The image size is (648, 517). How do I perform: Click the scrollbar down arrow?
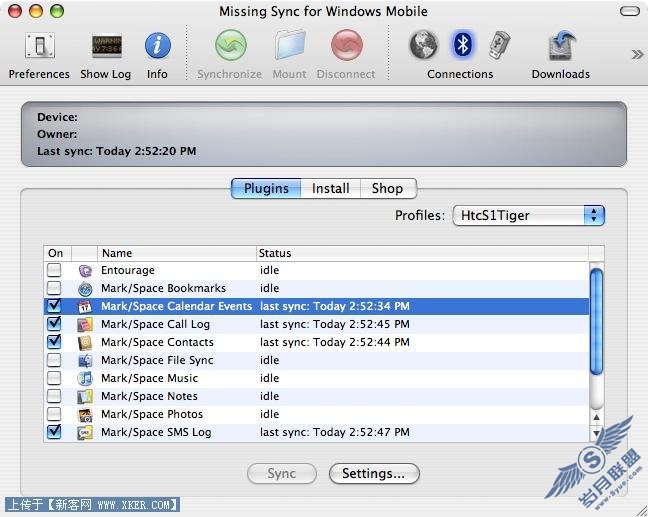[596, 433]
